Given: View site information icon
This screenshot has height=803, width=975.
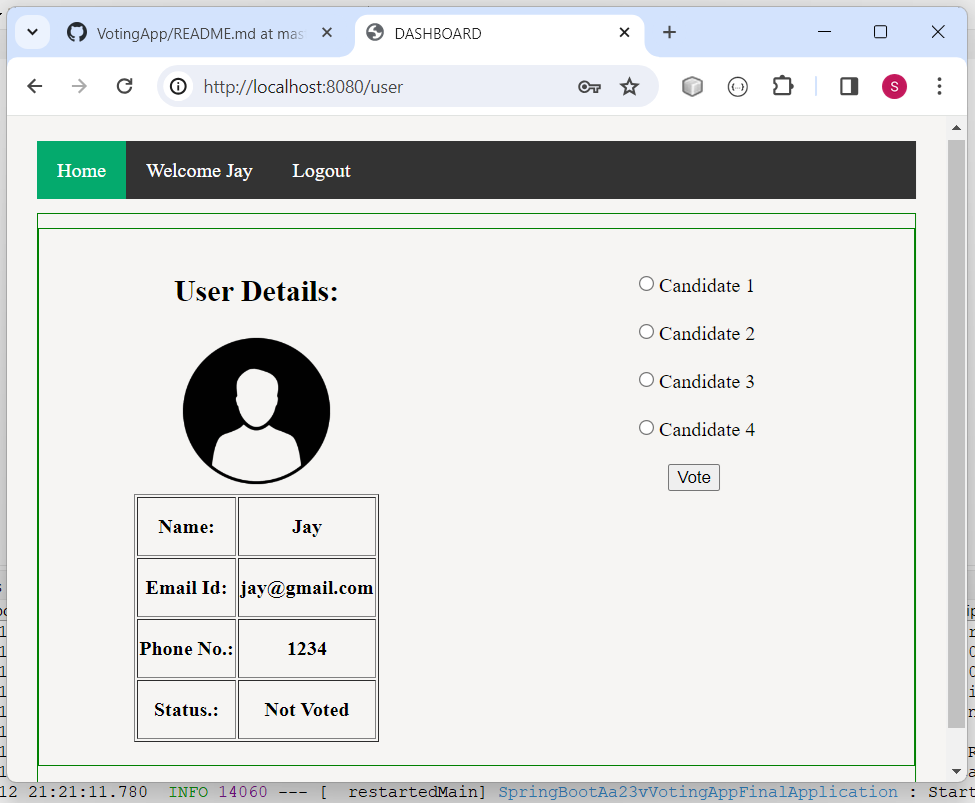Looking at the screenshot, I should click(178, 86).
